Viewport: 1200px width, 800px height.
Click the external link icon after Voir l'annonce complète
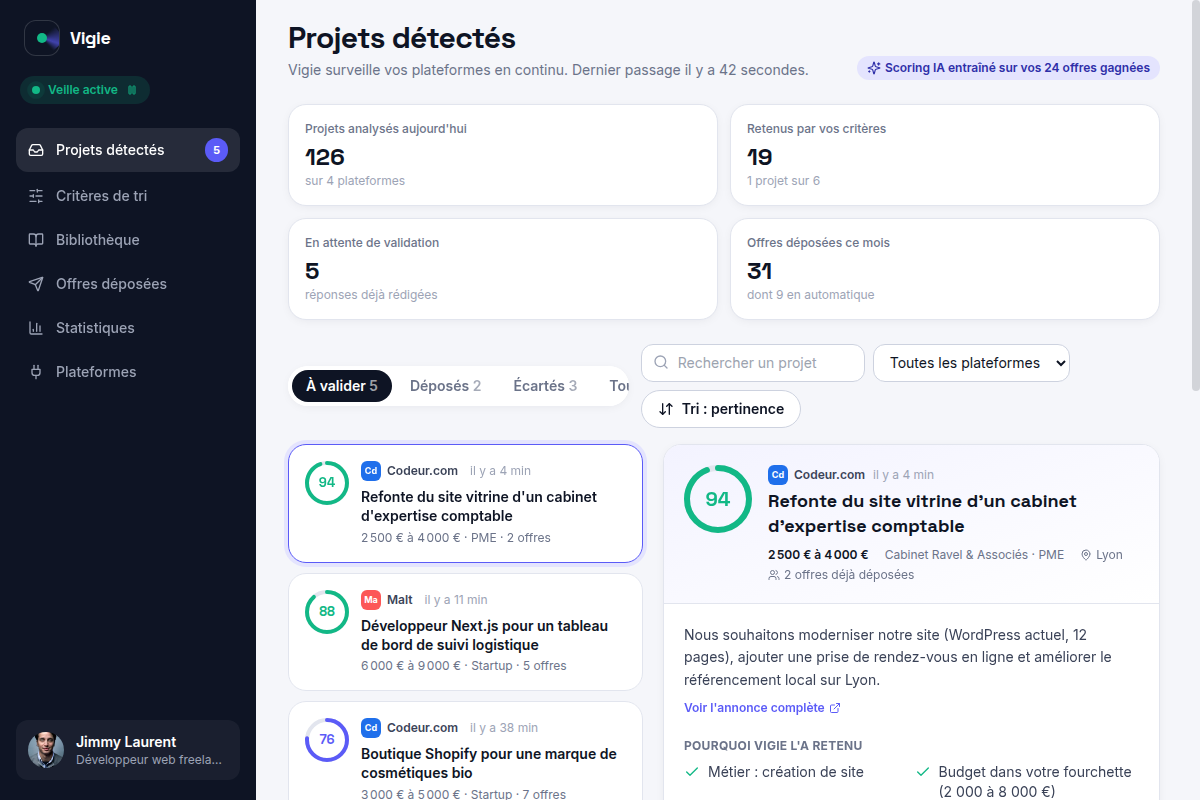coord(835,708)
